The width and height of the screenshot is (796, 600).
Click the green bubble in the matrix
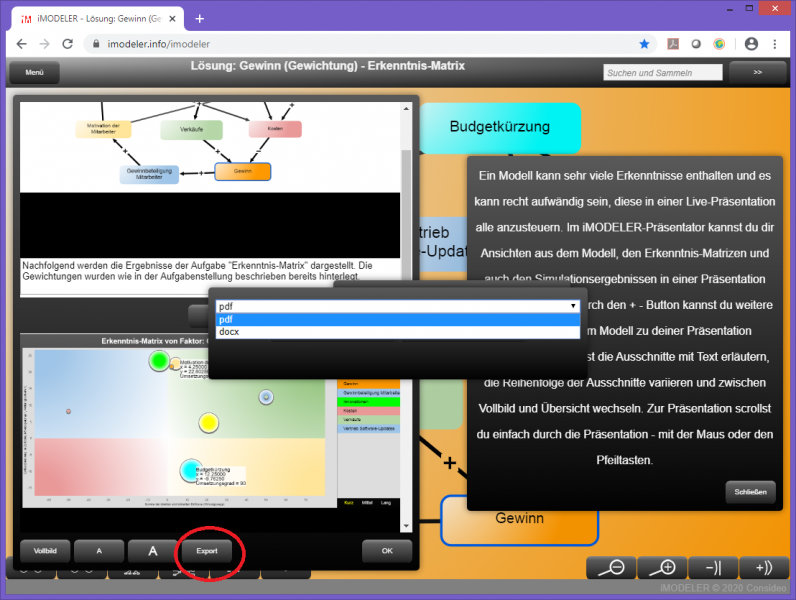click(x=159, y=361)
